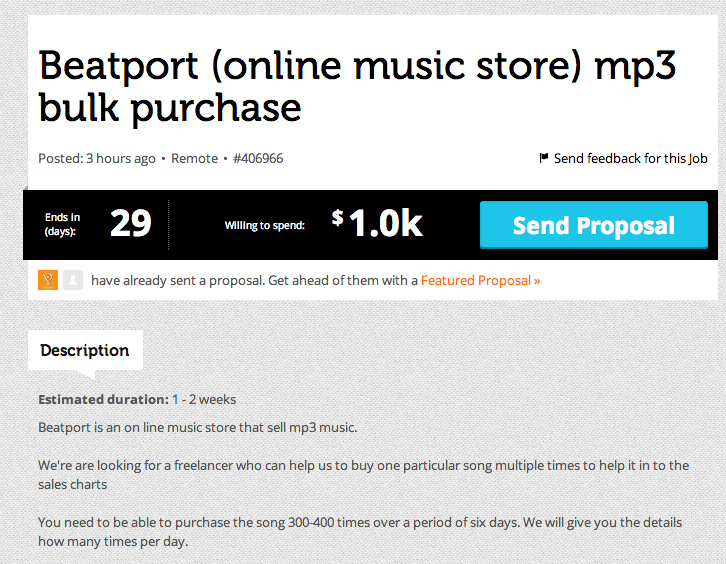726x564 pixels.
Task: Click the orange proposer avatar thumbnail
Action: click(48, 280)
